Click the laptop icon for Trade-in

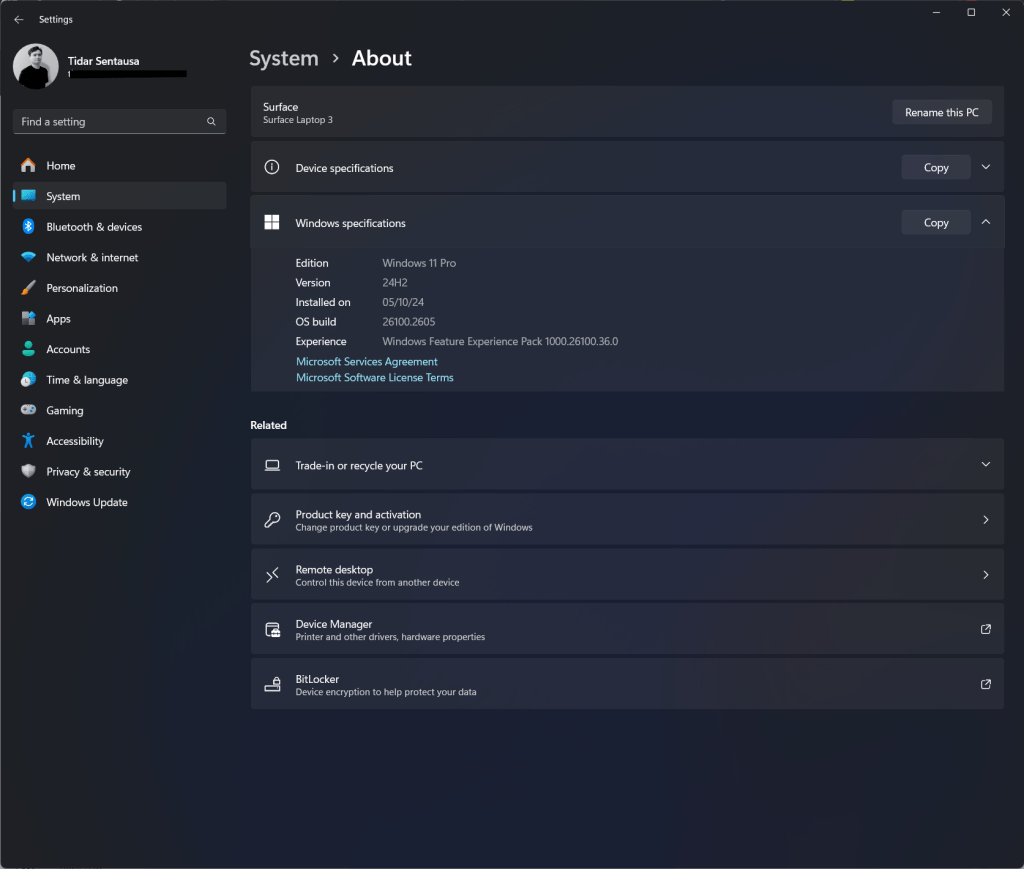point(272,465)
